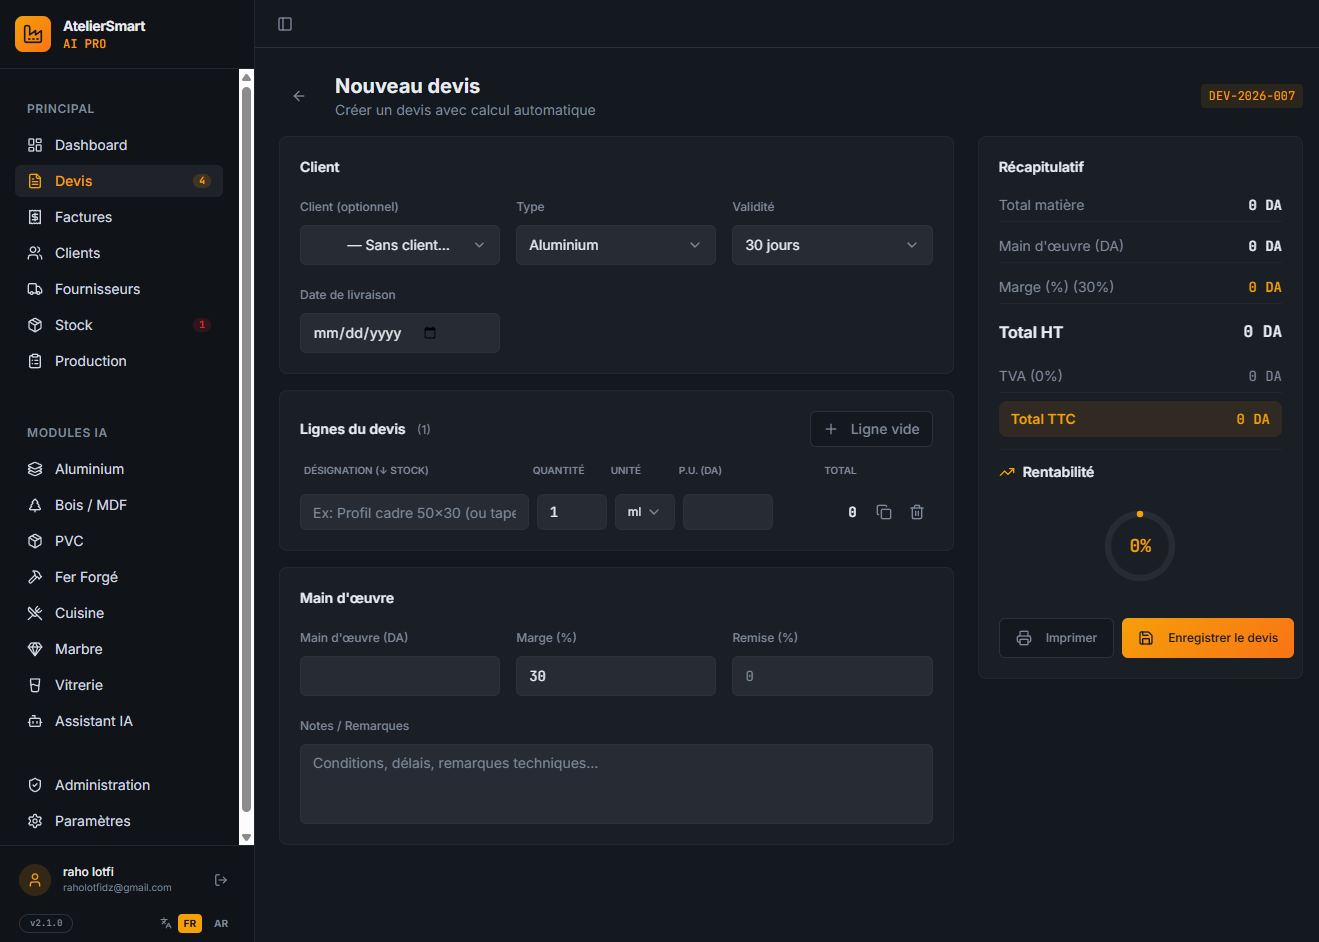
Task: Switch language to AR
Action: pos(221,923)
